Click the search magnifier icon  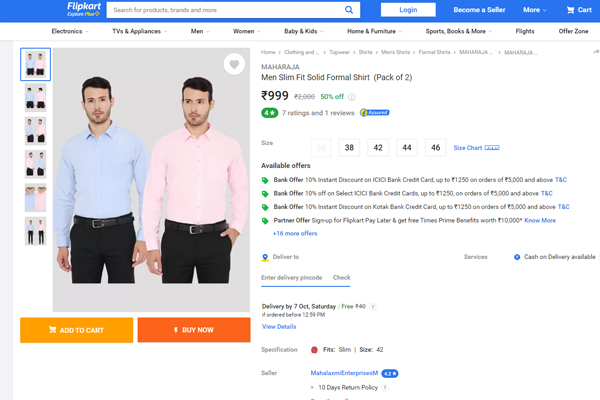(x=350, y=10)
